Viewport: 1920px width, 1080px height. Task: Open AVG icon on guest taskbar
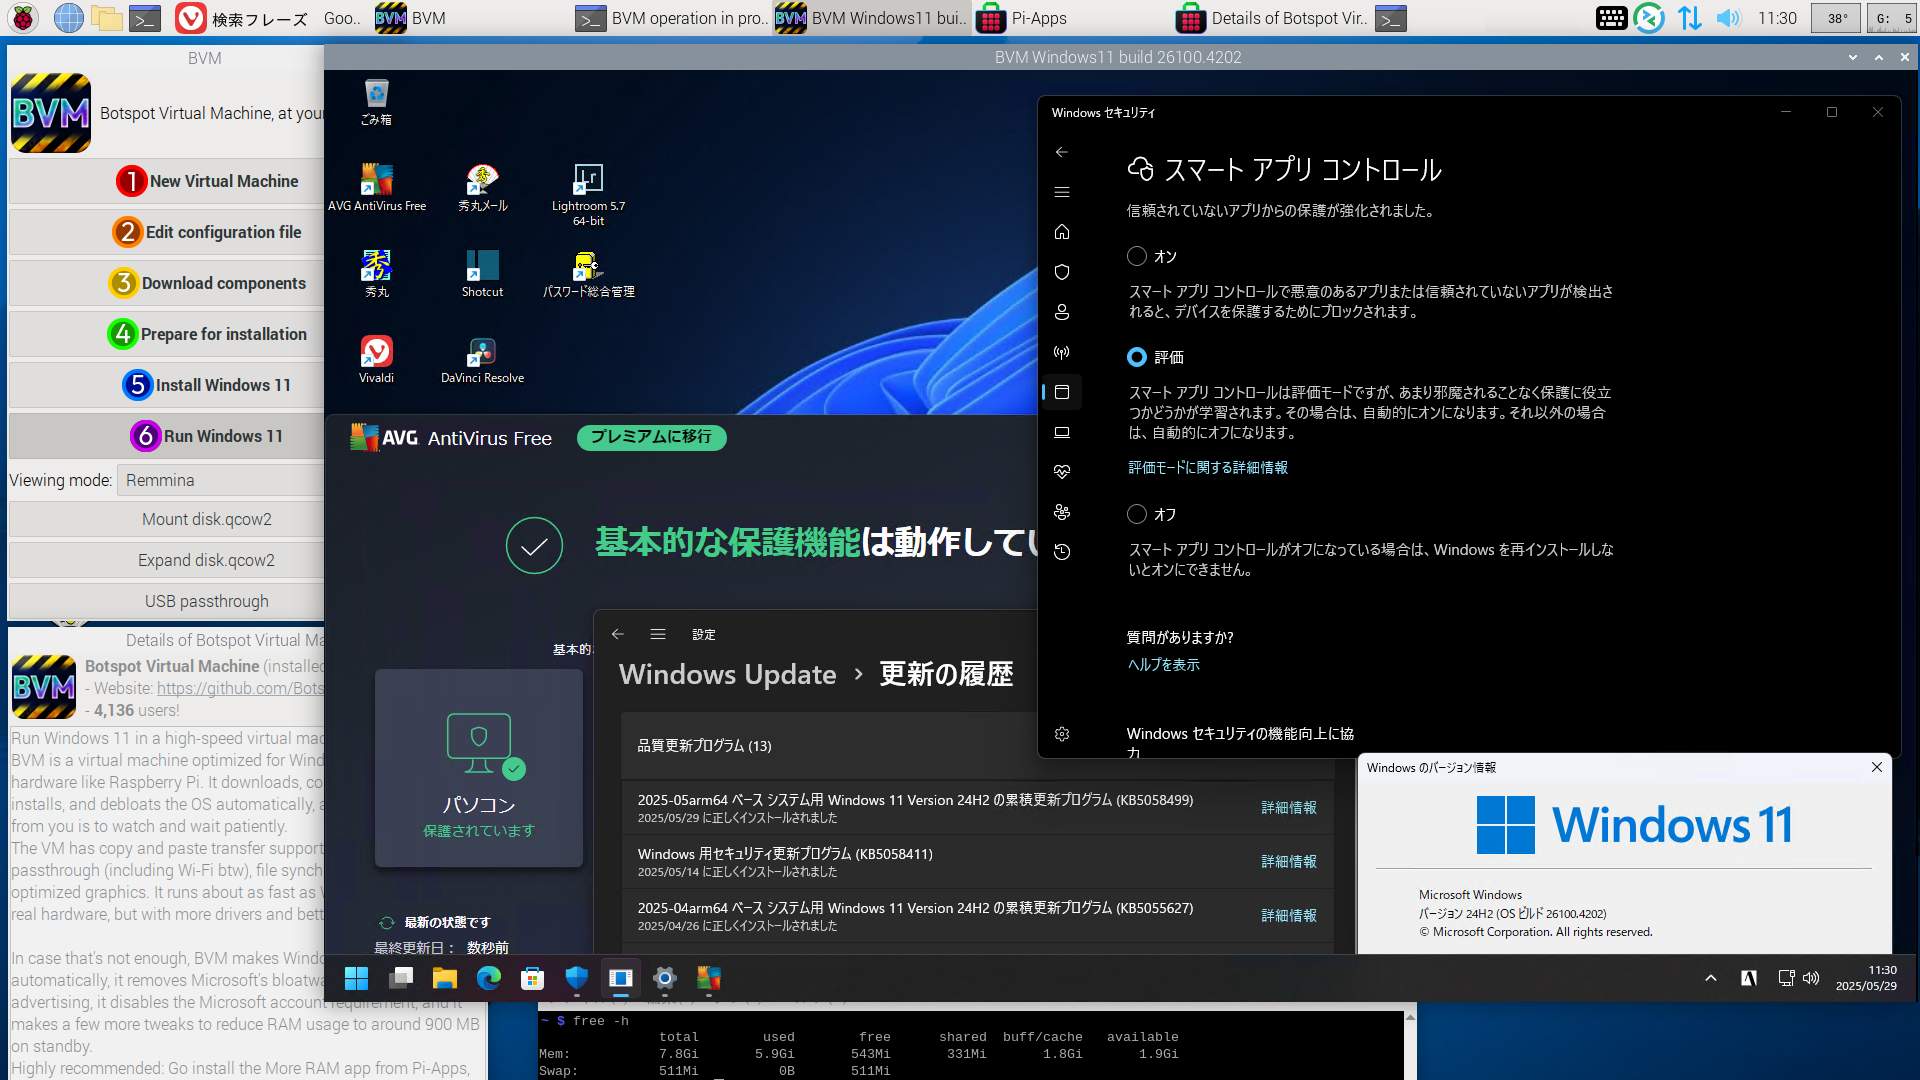pos(708,978)
